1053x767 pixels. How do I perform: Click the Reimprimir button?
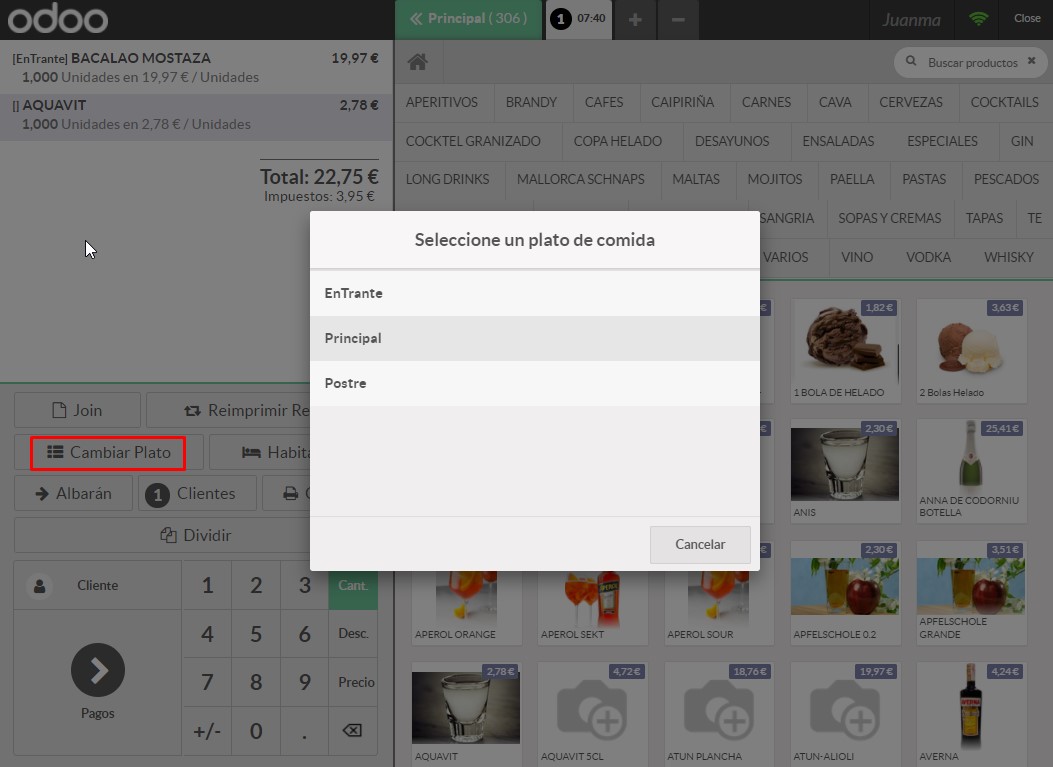(x=228, y=410)
